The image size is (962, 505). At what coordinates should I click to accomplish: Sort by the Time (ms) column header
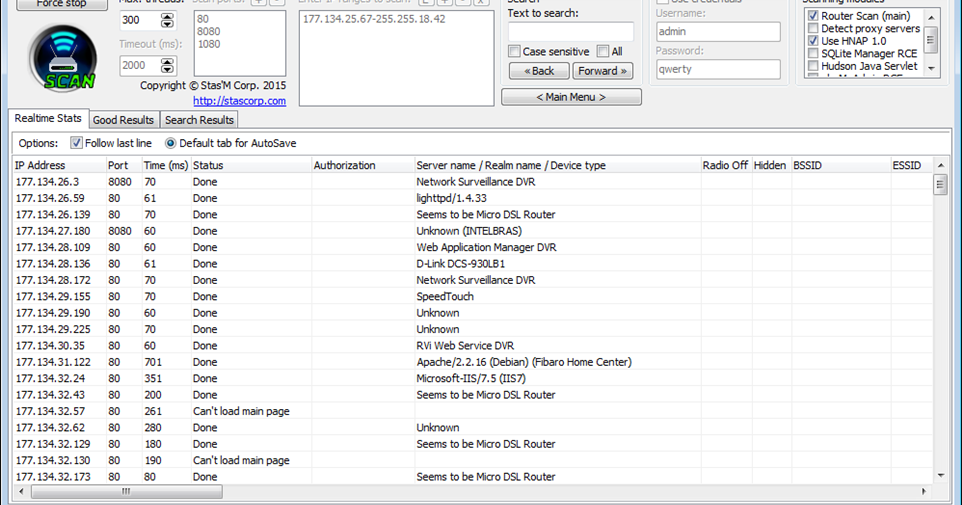(166, 165)
